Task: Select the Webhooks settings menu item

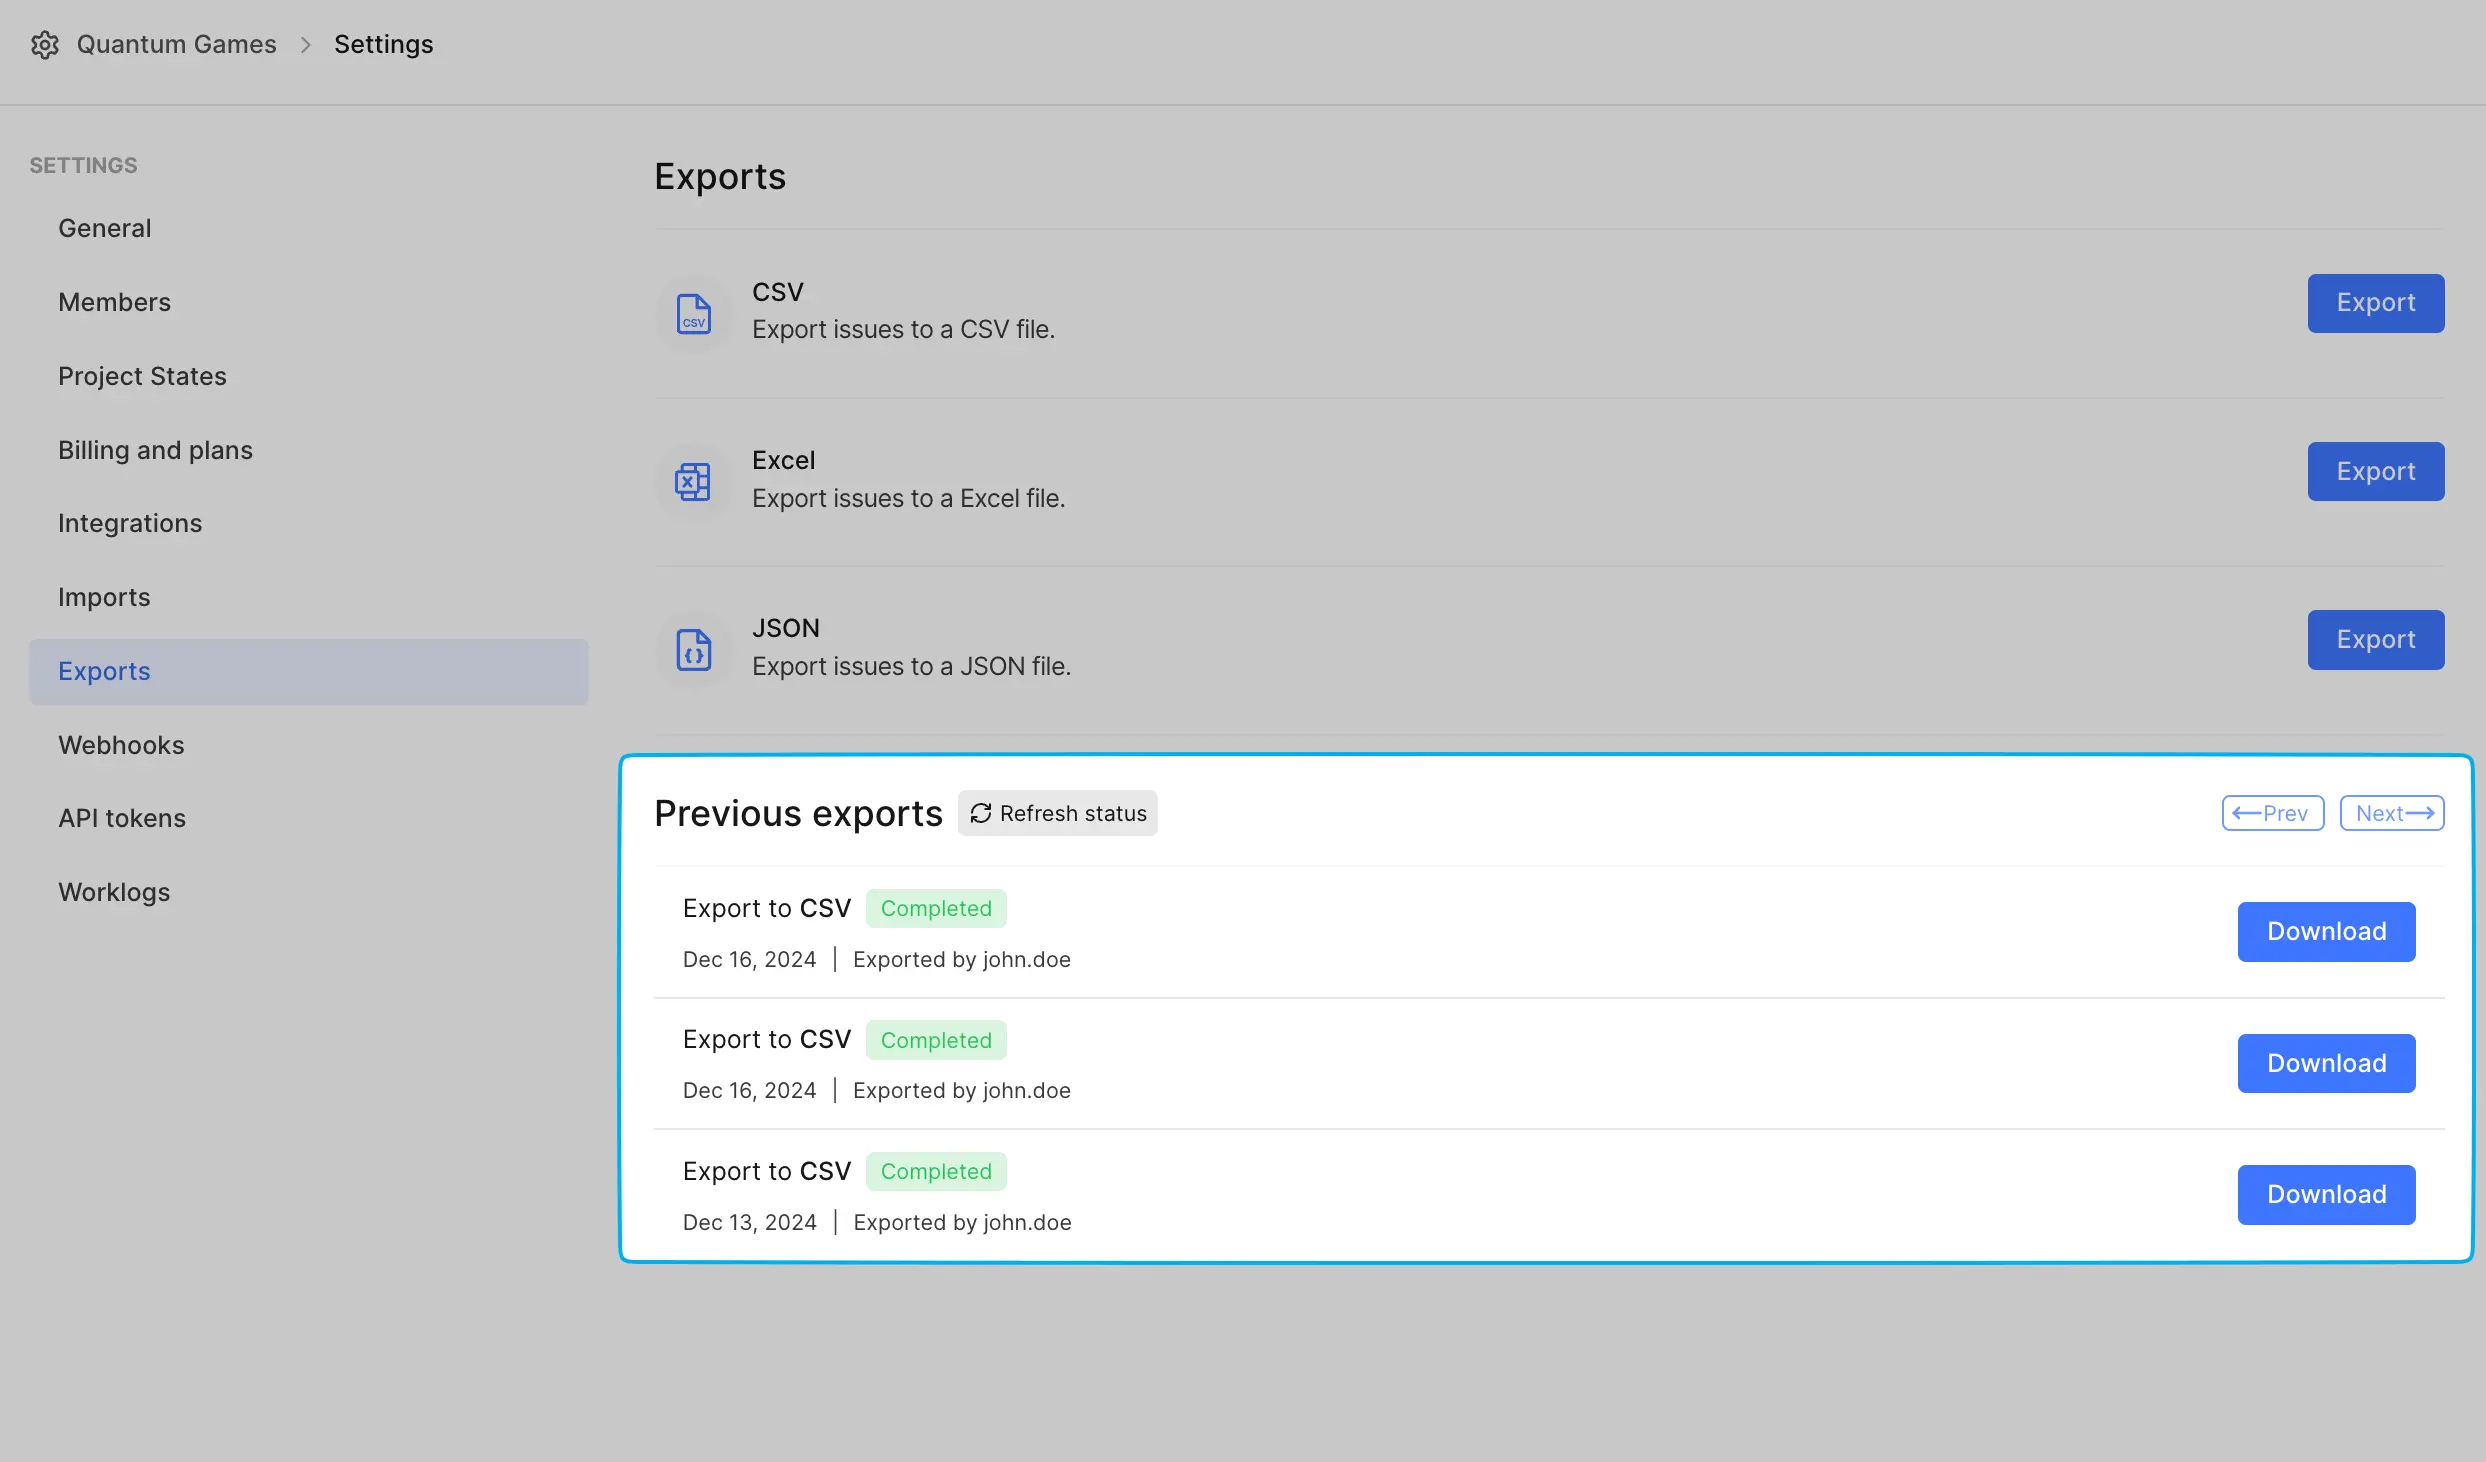Action: [120, 745]
